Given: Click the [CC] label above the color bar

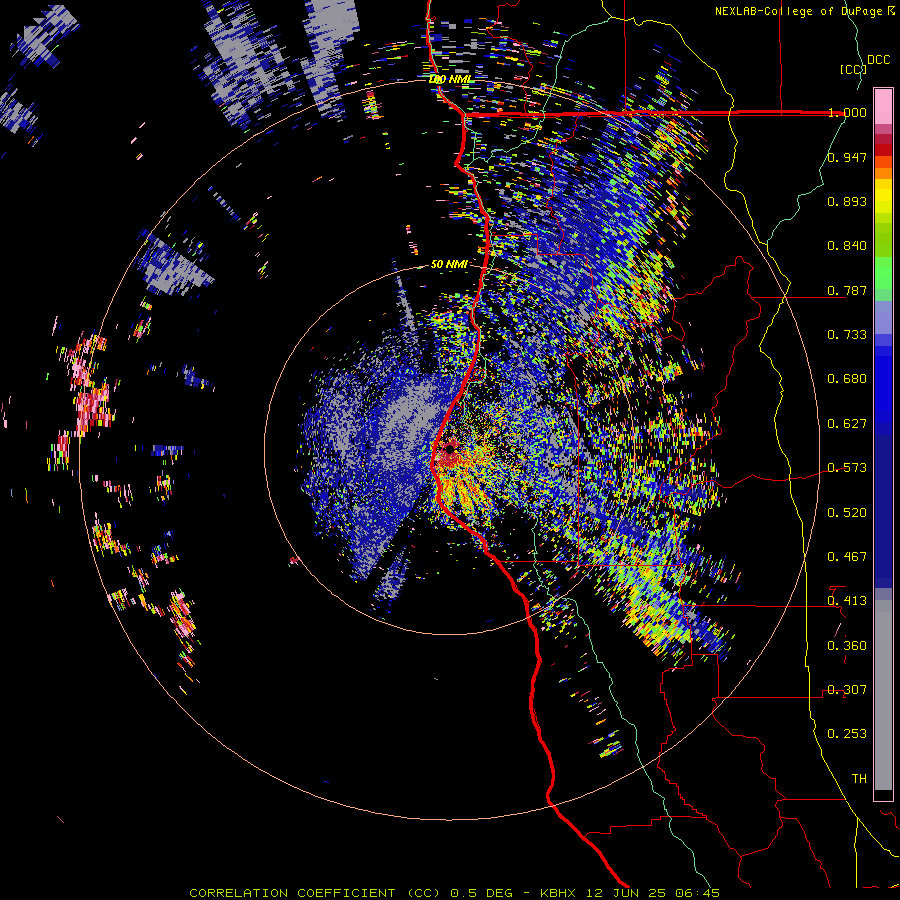Looking at the screenshot, I should (x=852, y=69).
